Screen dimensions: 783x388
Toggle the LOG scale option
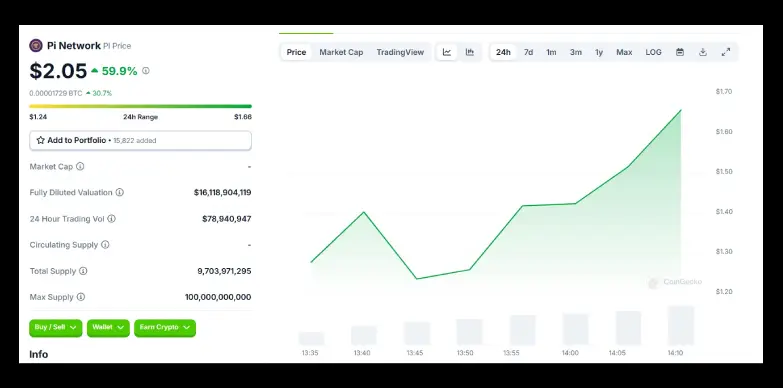tap(653, 52)
